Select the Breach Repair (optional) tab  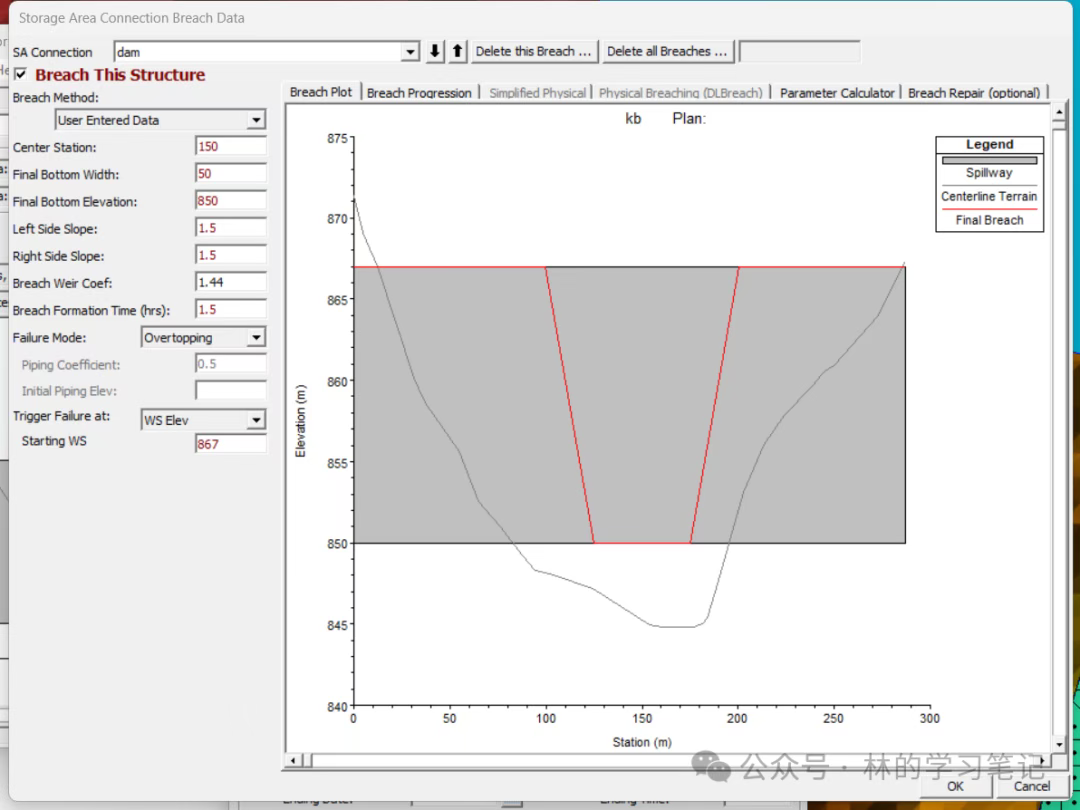coord(974,93)
